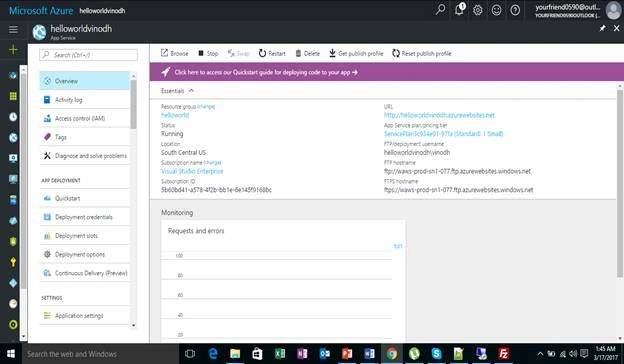Restart the app service
The height and width of the screenshot is (364, 624).
pyautogui.click(x=272, y=53)
